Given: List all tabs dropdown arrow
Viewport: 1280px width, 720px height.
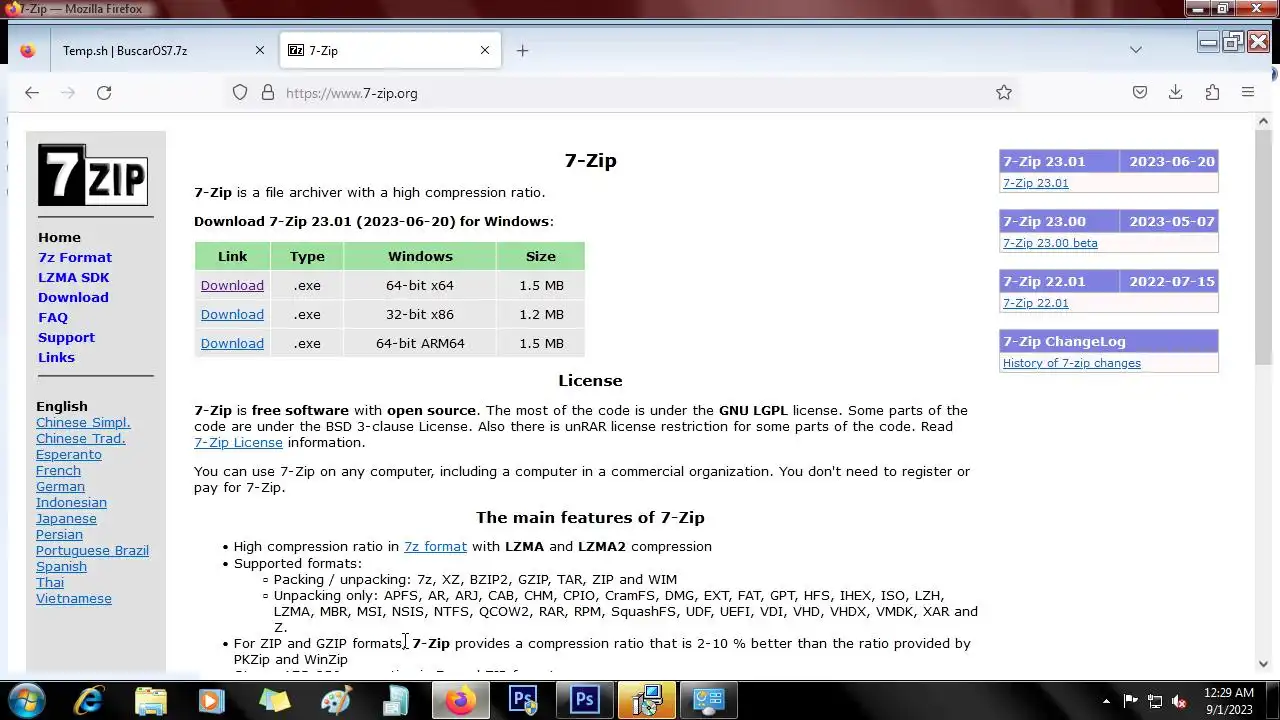Looking at the screenshot, I should click(x=1136, y=50).
